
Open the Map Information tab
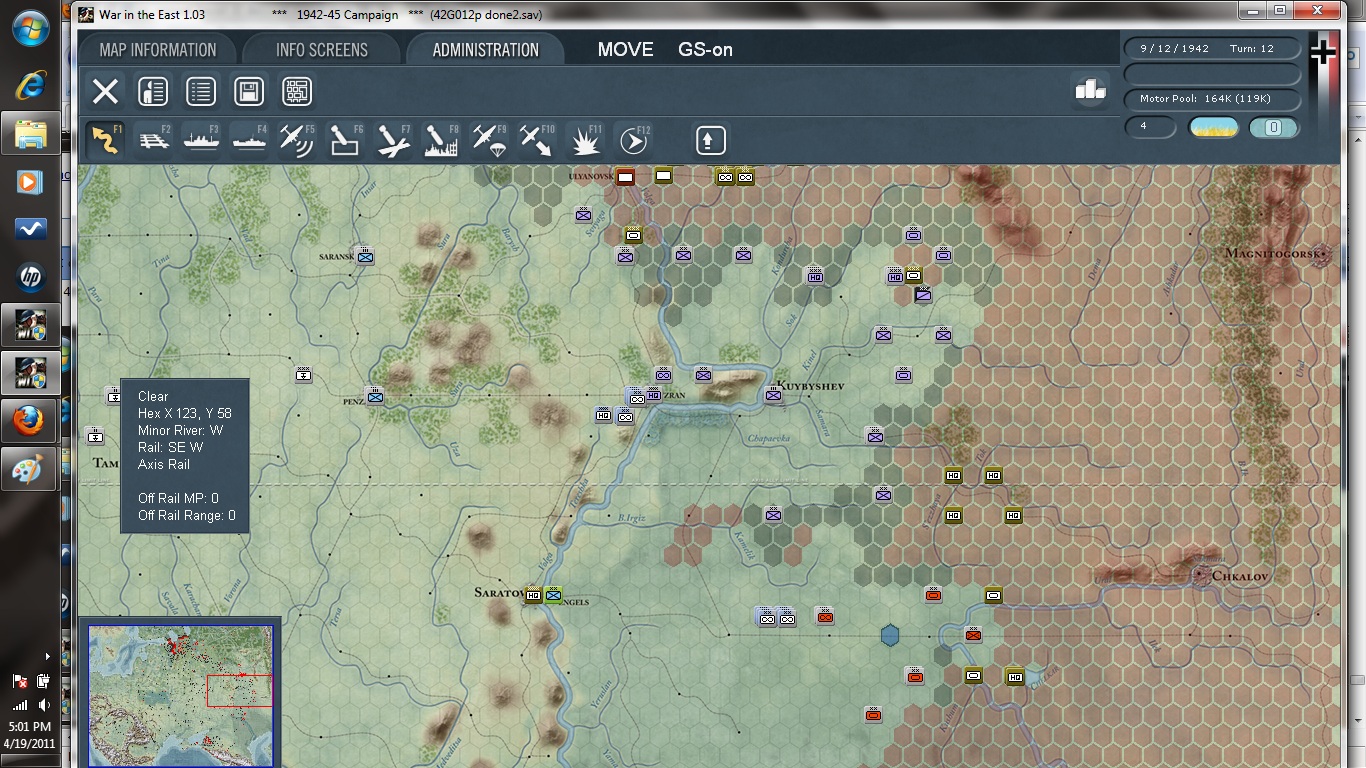point(158,50)
